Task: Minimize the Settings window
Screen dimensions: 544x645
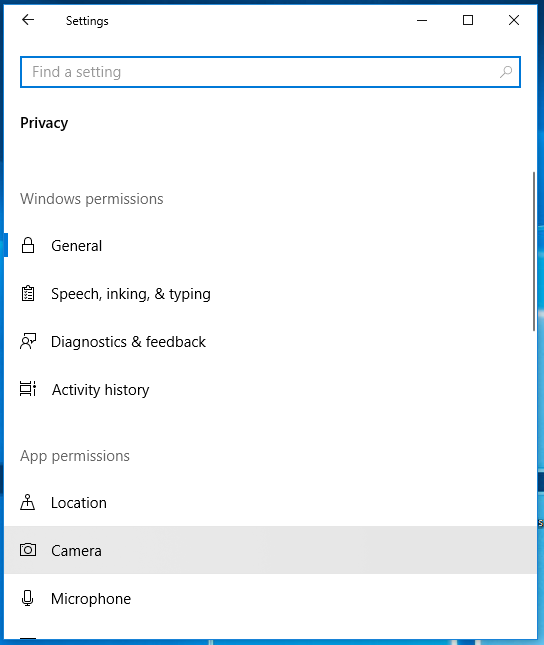Action: (x=422, y=20)
